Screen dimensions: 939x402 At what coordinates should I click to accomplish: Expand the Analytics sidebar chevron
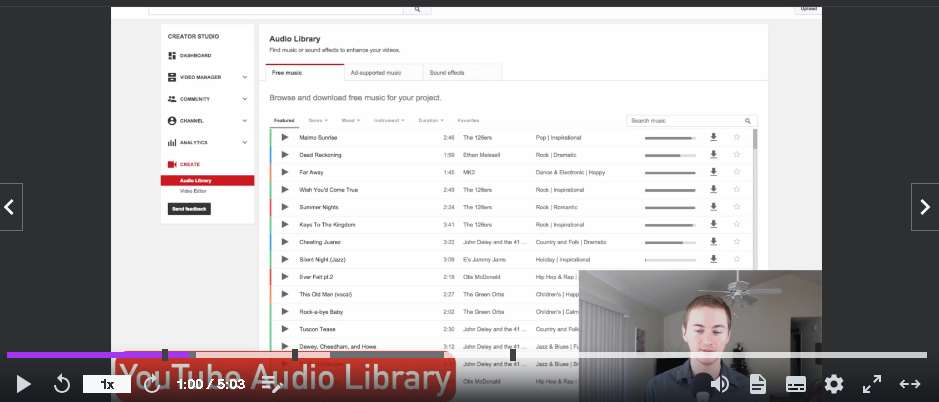coord(244,143)
